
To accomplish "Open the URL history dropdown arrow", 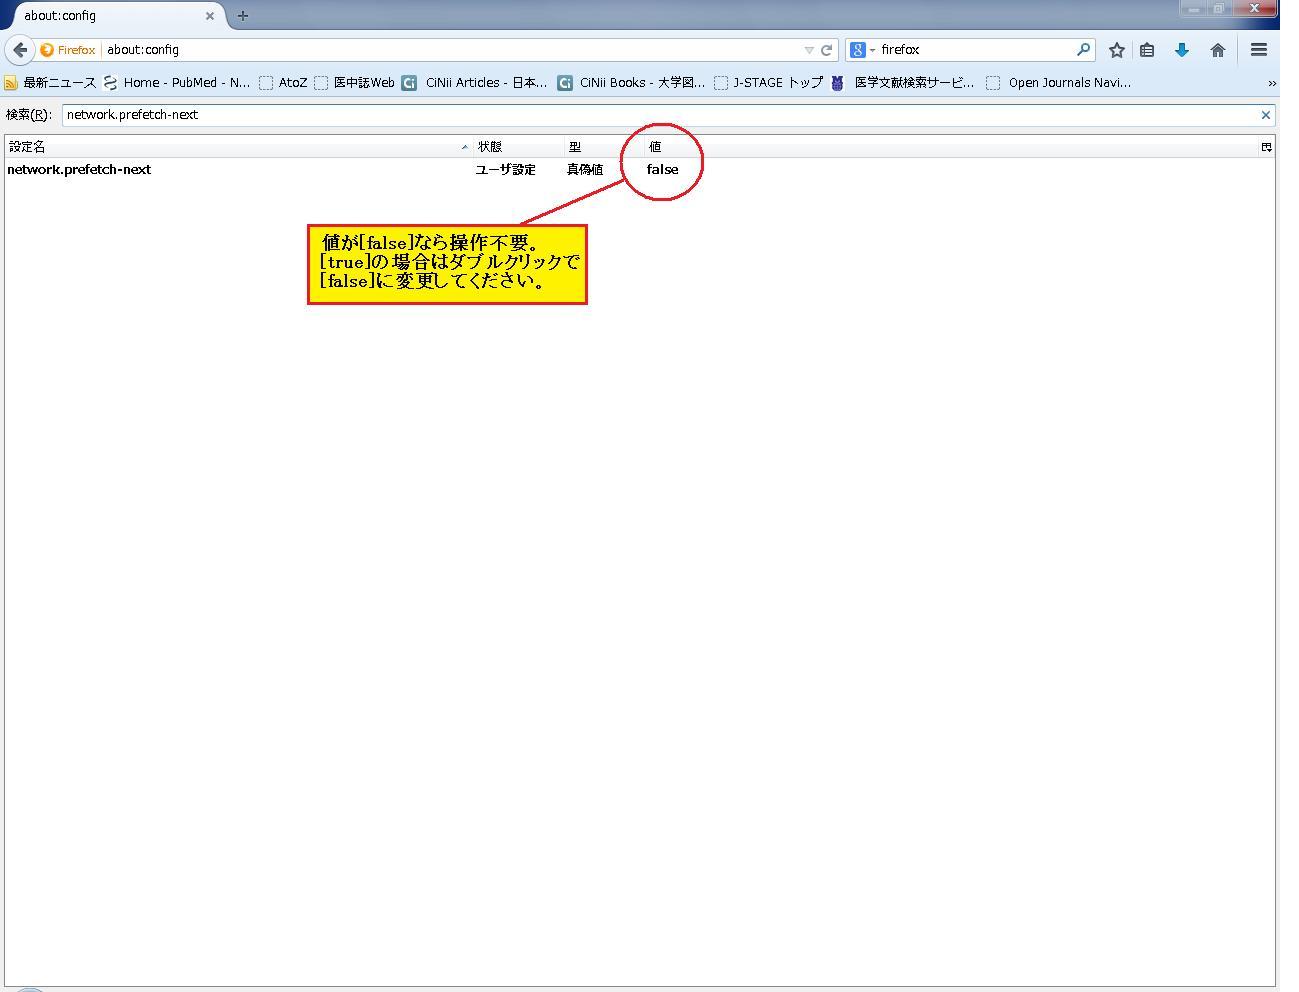I will 809,50.
